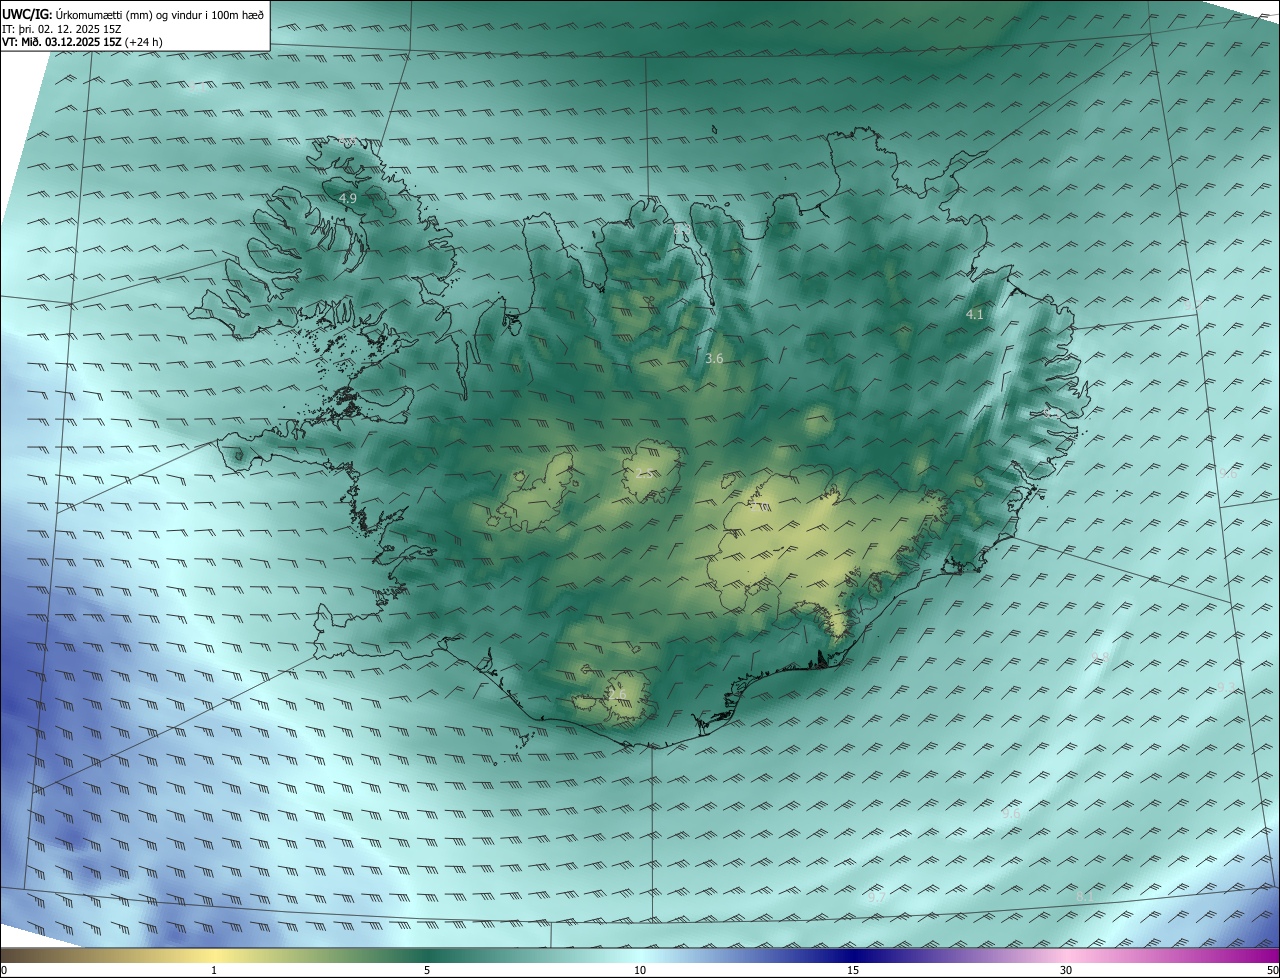Screen dimensions: 1280x978
Task: Click the colorbar tick label 0
Action: pos(4,970)
